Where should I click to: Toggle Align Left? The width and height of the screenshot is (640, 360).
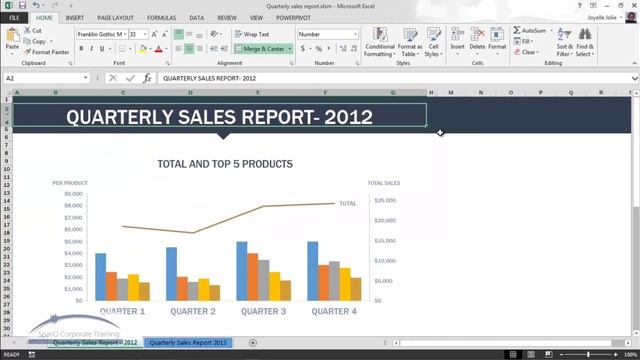click(x=179, y=49)
